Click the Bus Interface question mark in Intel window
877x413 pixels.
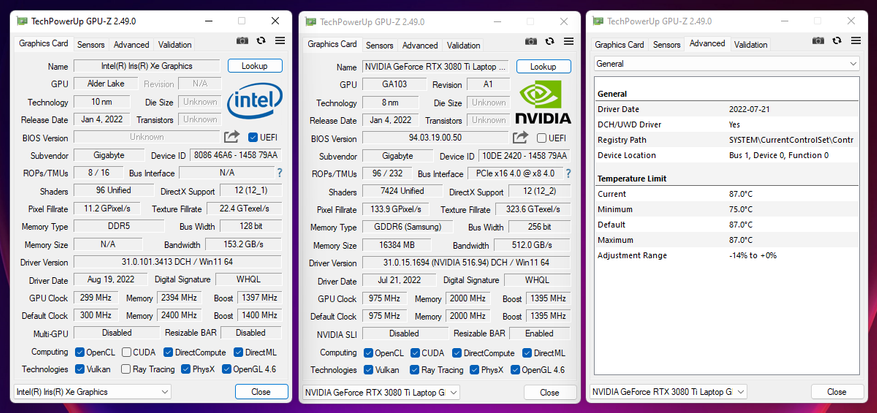pyautogui.click(x=280, y=173)
